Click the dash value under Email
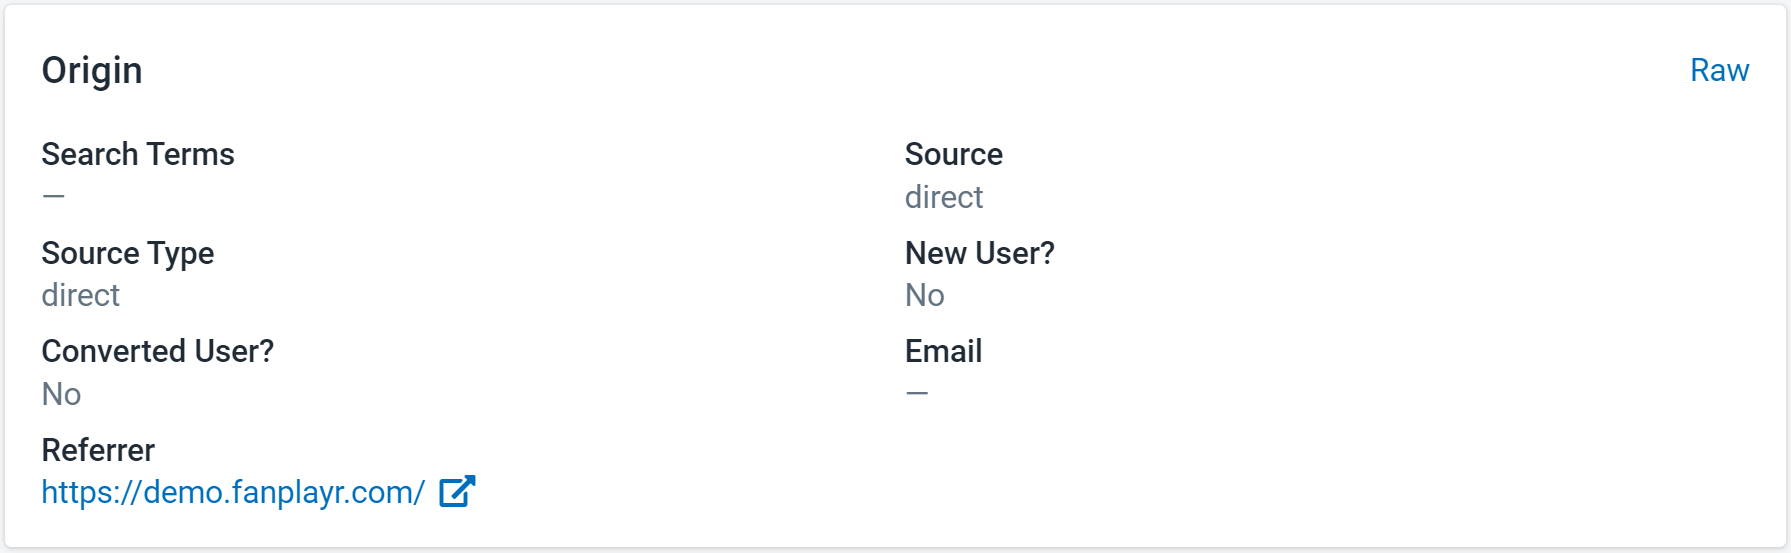Viewport: 1791px width, 553px height. 917,393
